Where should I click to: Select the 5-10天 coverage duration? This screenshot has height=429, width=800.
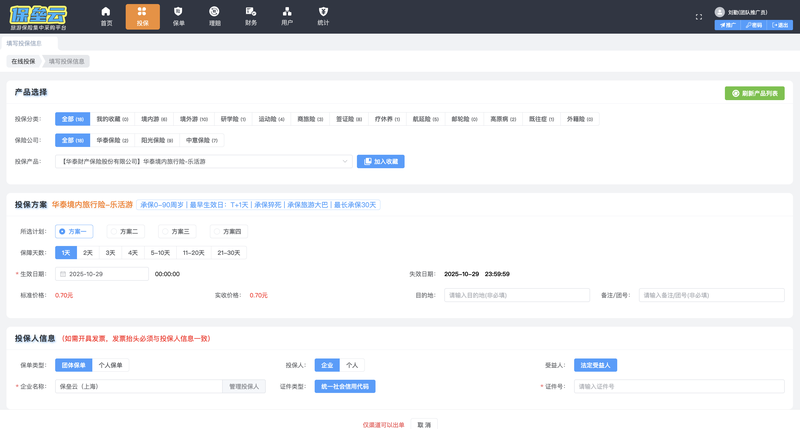pos(160,253)
